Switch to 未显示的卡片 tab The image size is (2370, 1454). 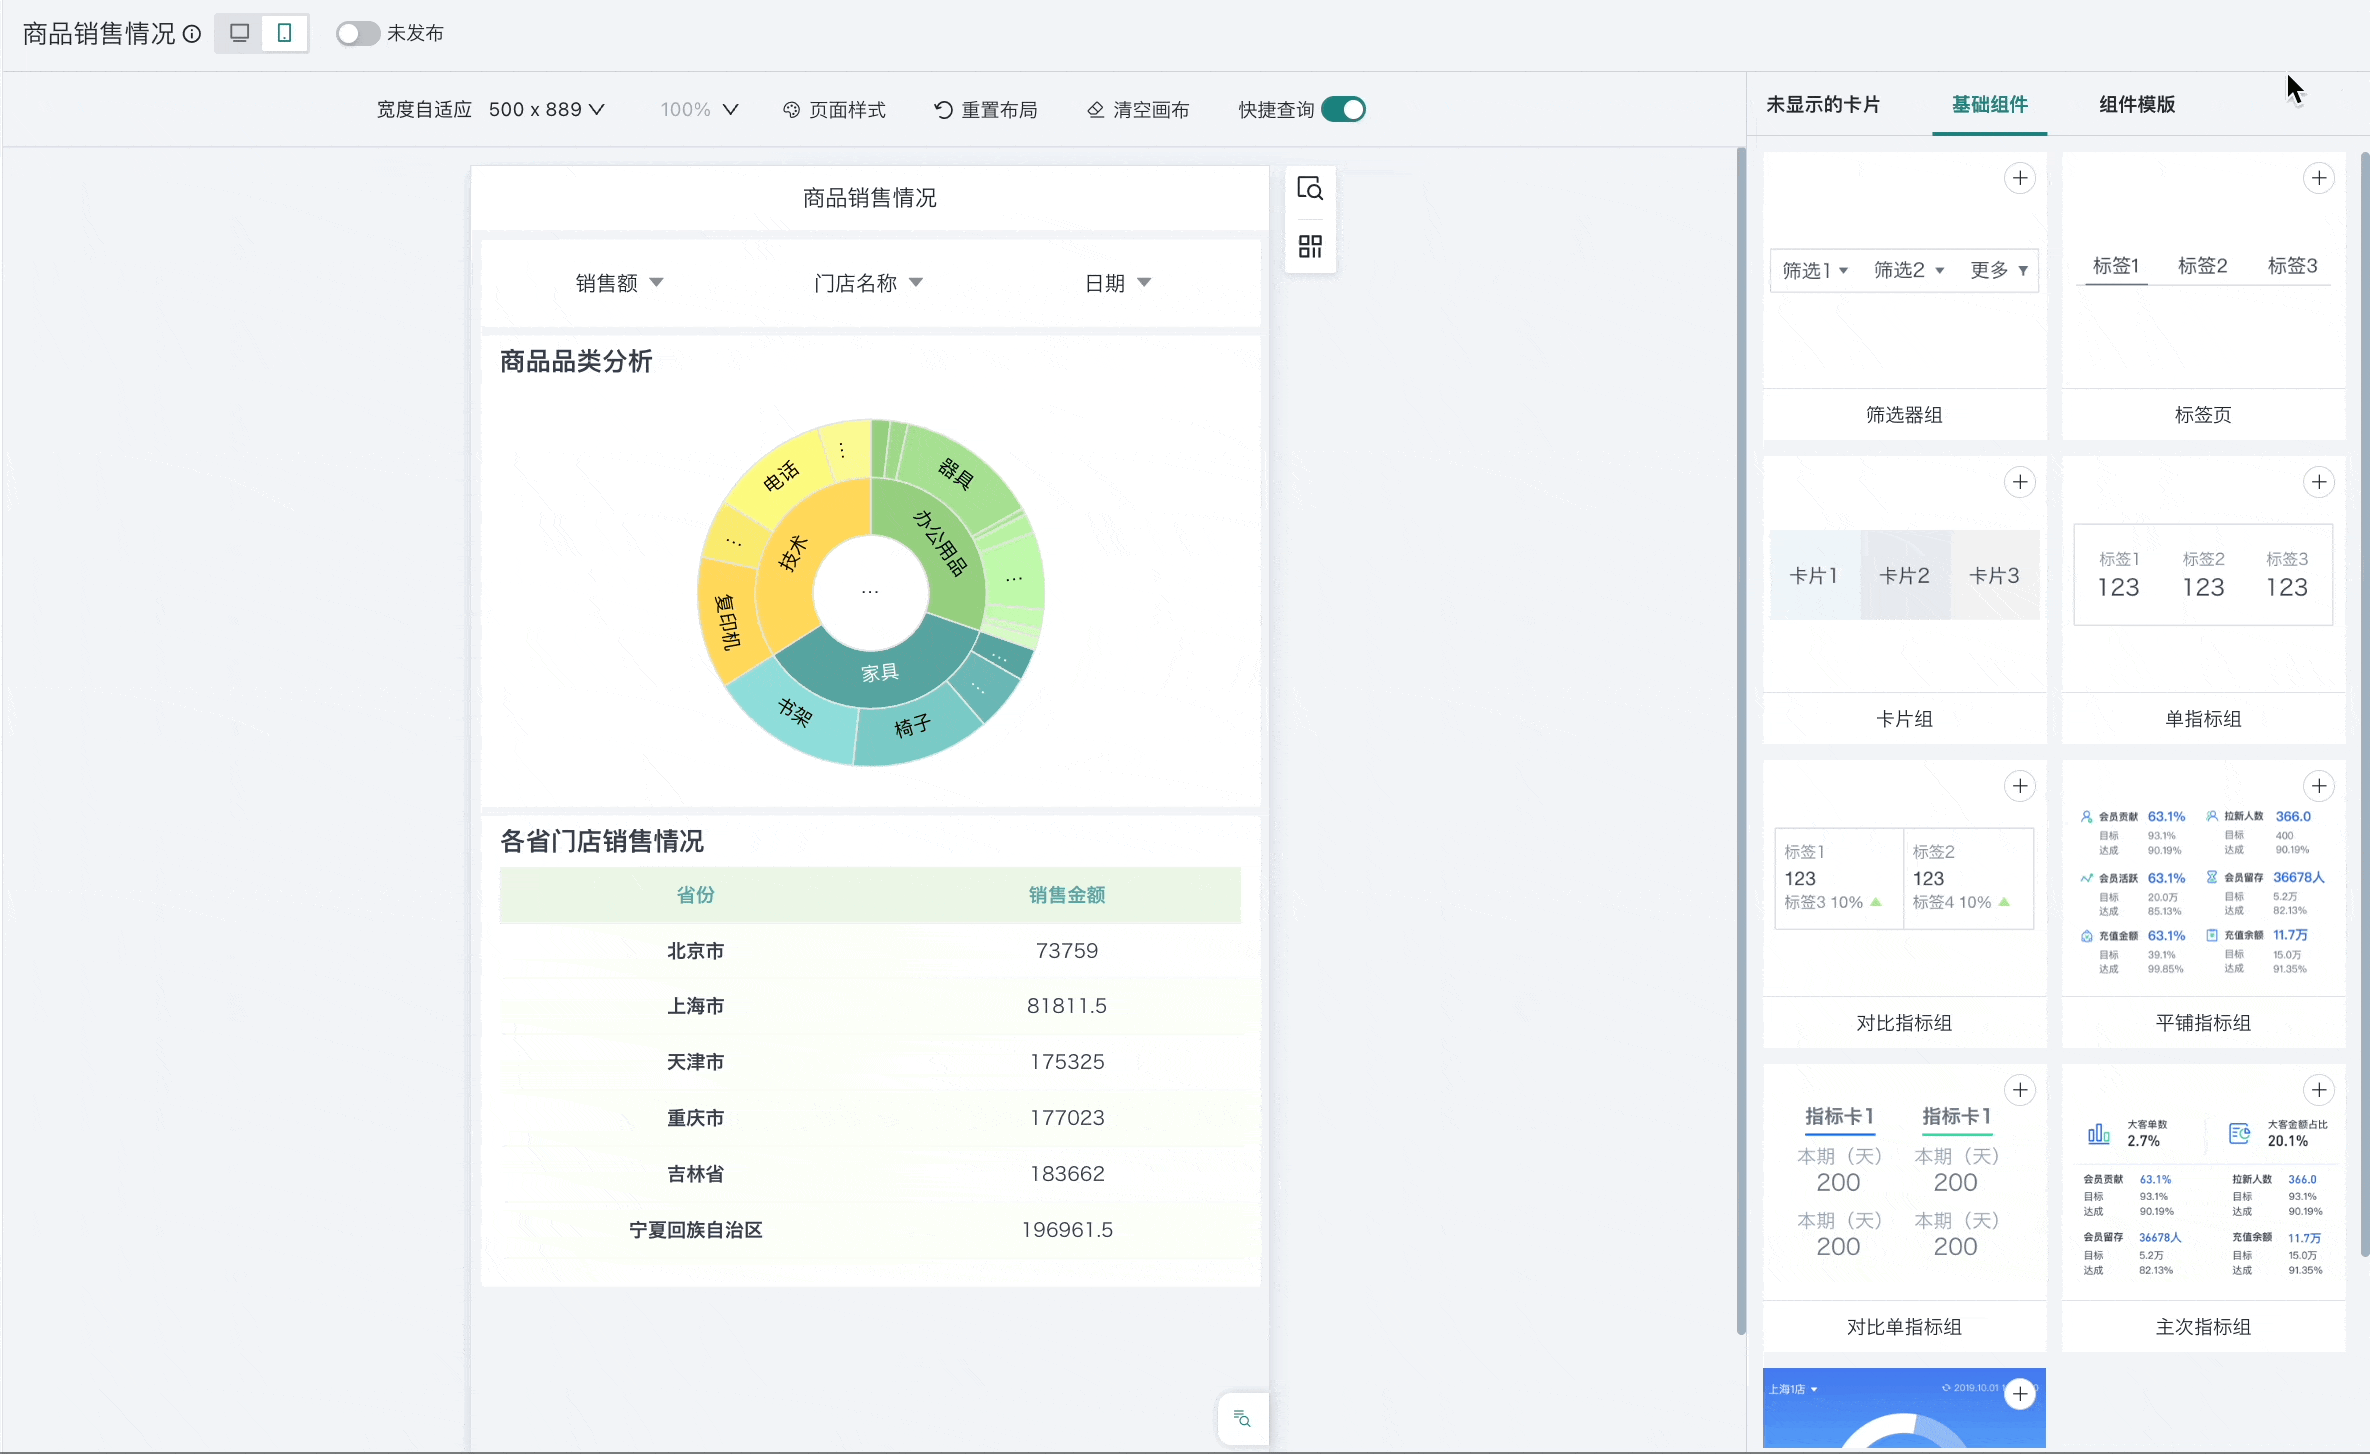click(x=1822, y=104)
